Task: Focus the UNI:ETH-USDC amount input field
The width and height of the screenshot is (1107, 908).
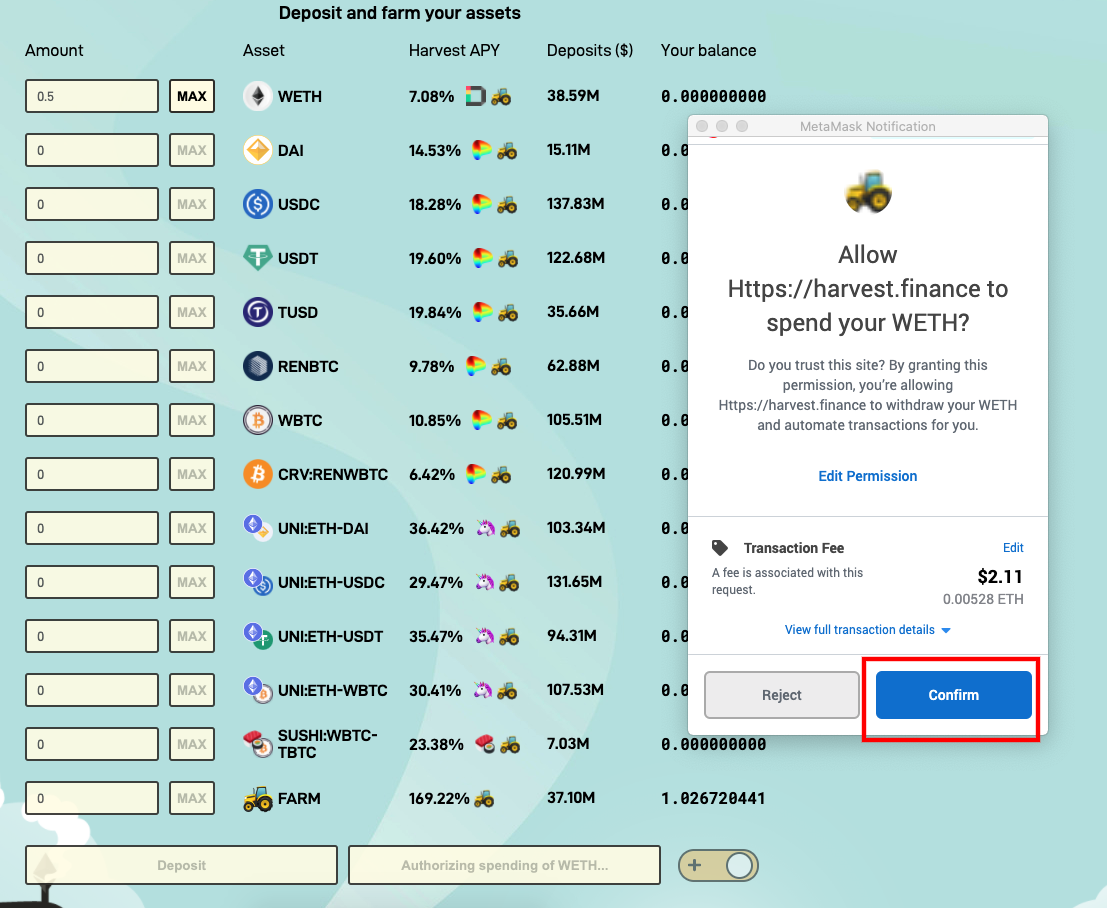Action: click(92, 582)
